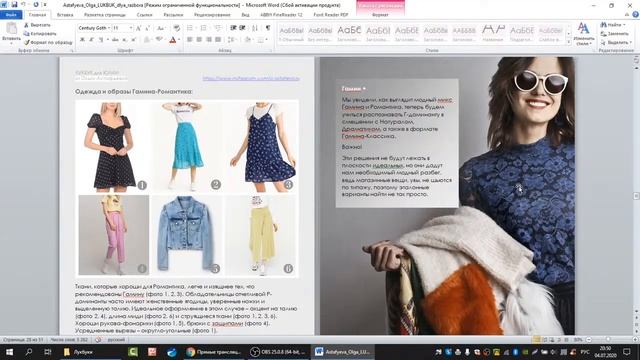Select the jeans jacket photo number 5
This screenshot has width=640, height=360.
[187, 235]
